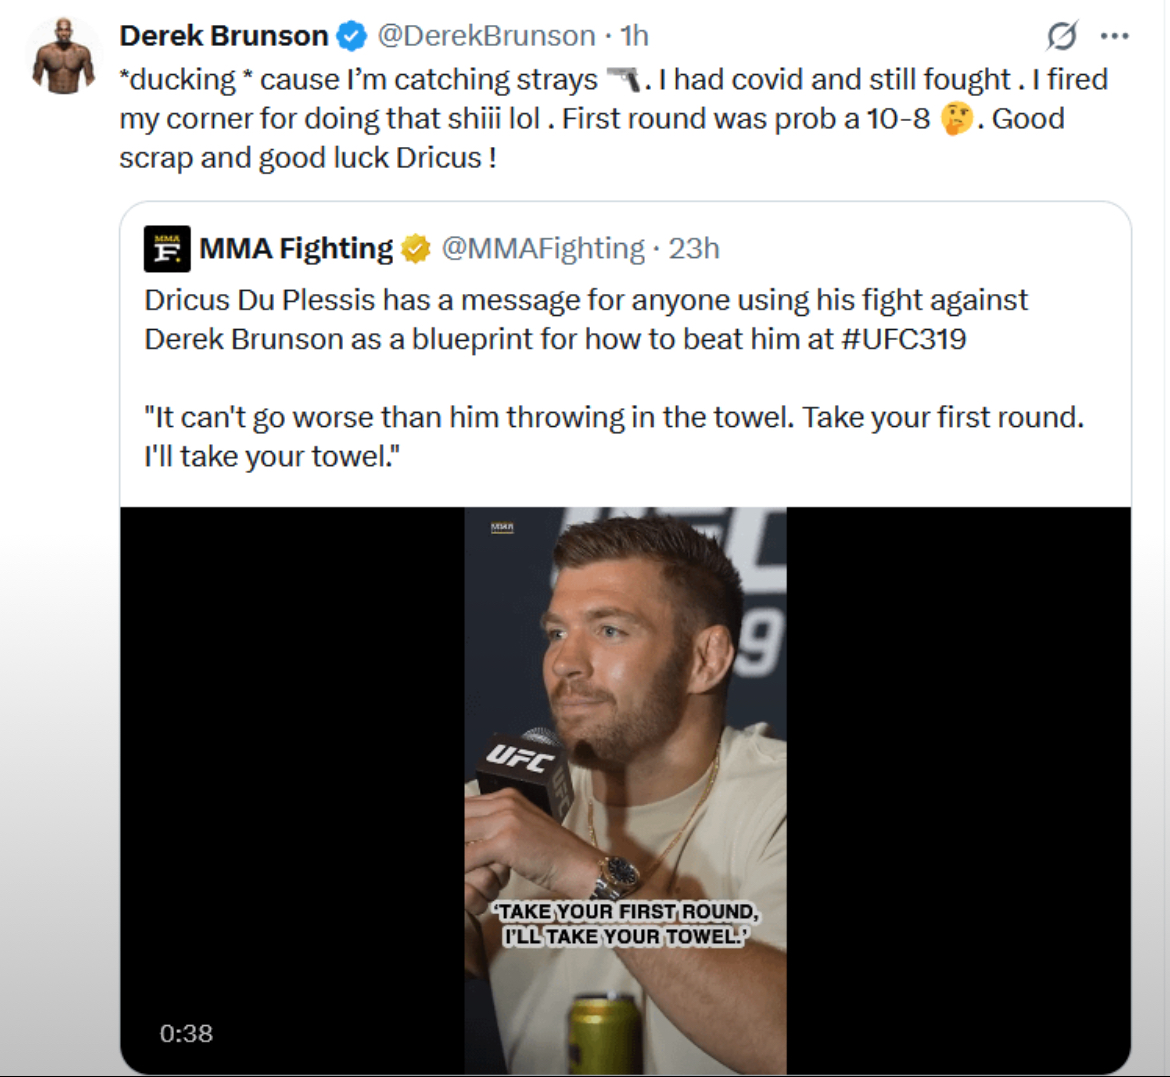Click the Grok explain-post icon
The image size is (1170, 1077).
tap(1061, 37)
